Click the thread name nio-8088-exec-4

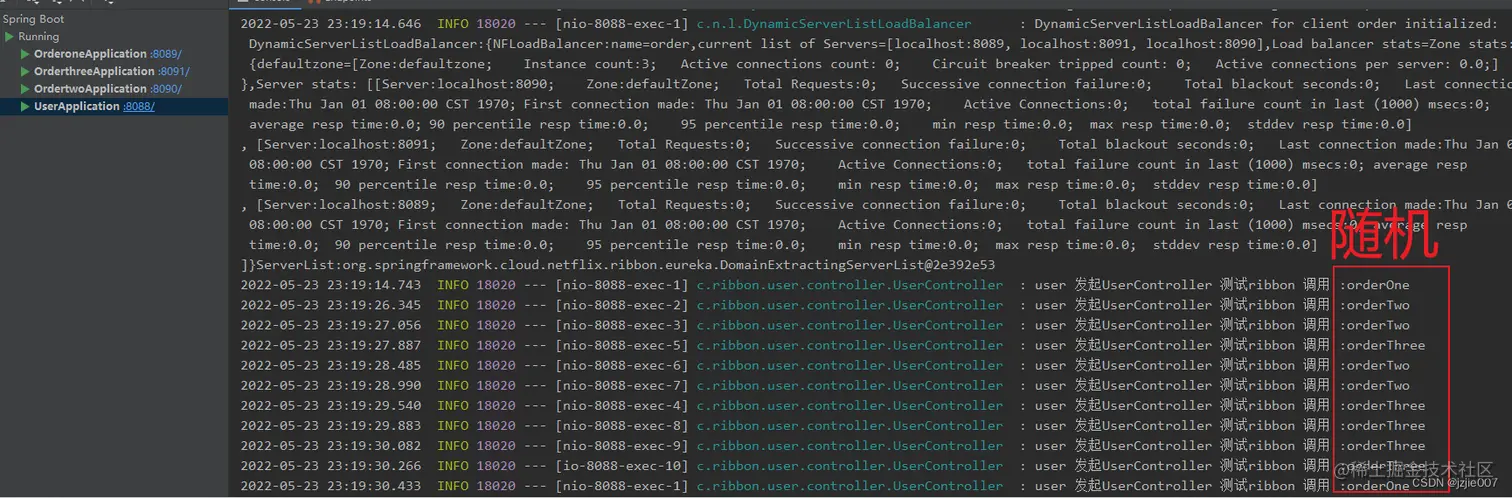pos(622,405)
